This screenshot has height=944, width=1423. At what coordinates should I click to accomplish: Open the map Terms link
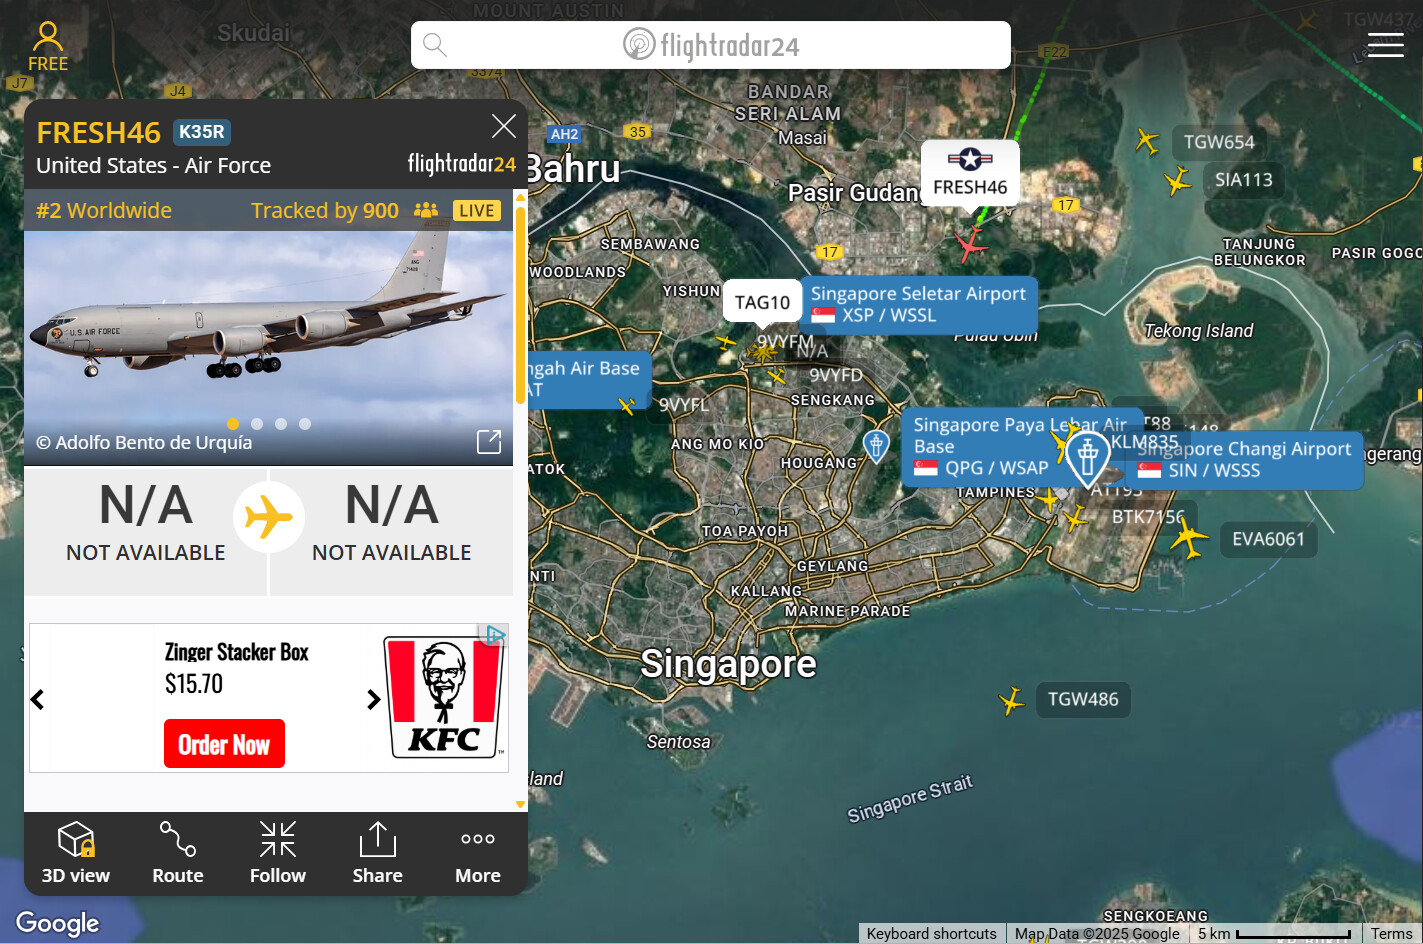(1391, 934)
